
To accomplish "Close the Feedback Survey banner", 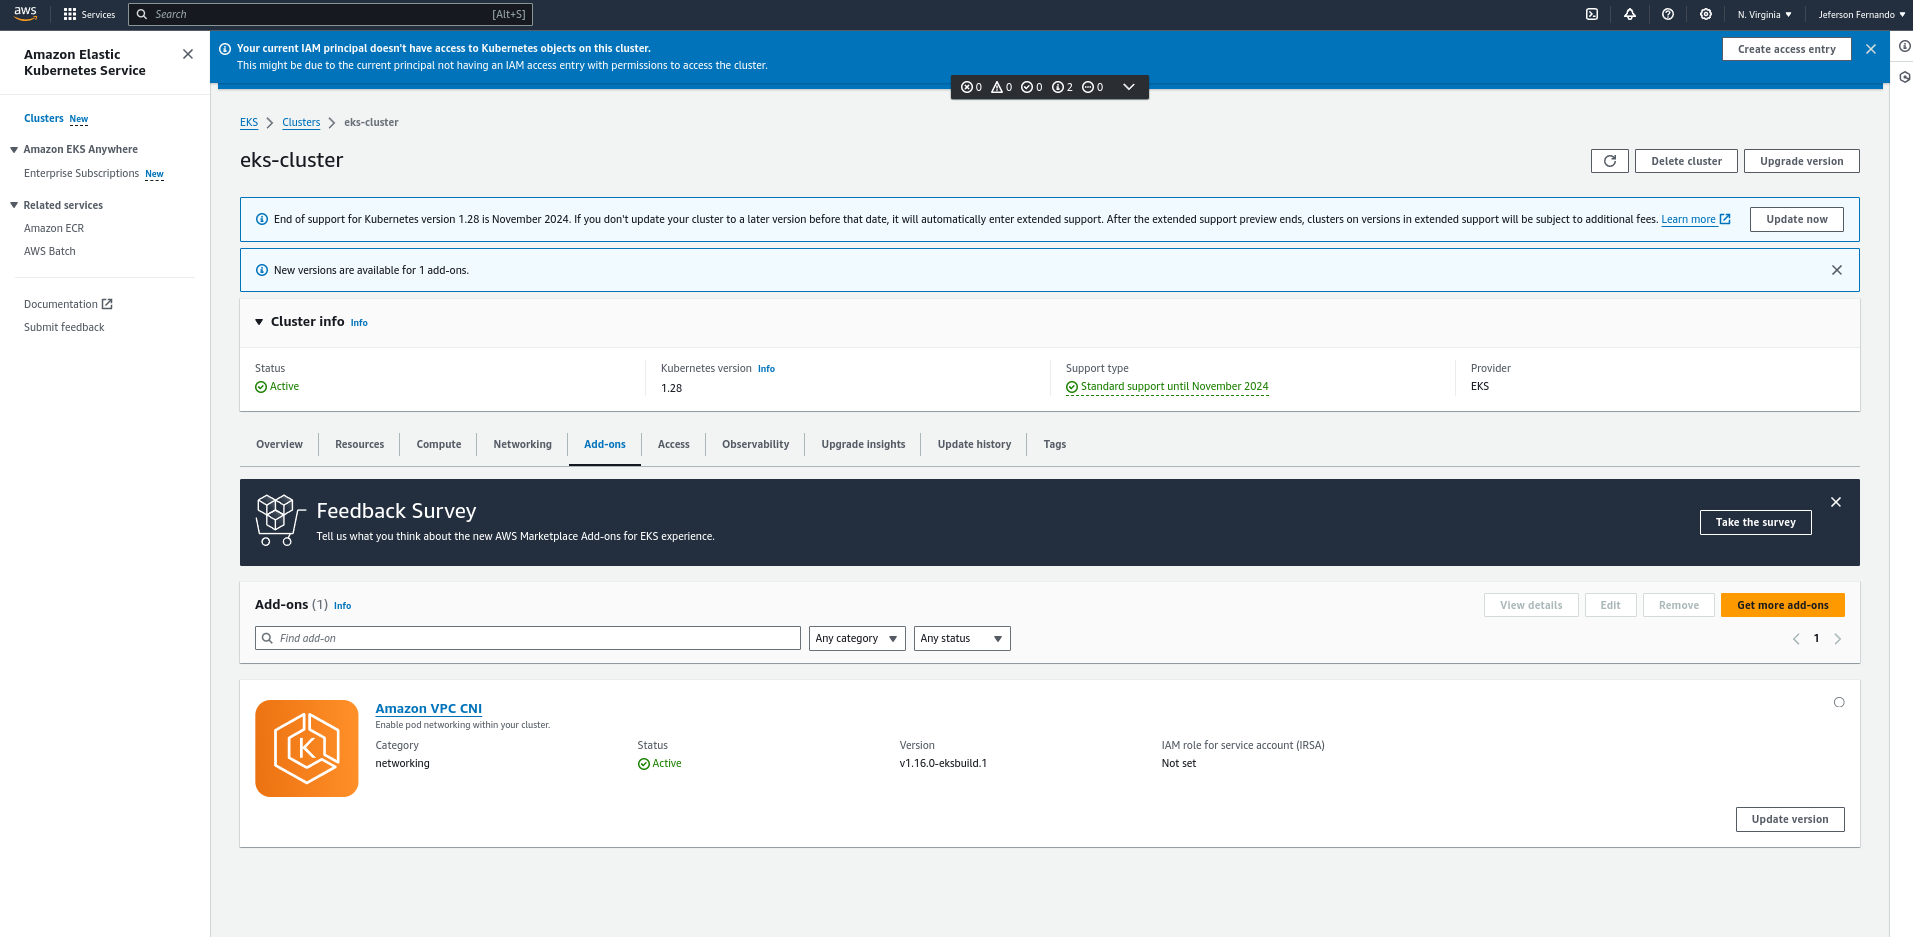I will (1836, 502).
